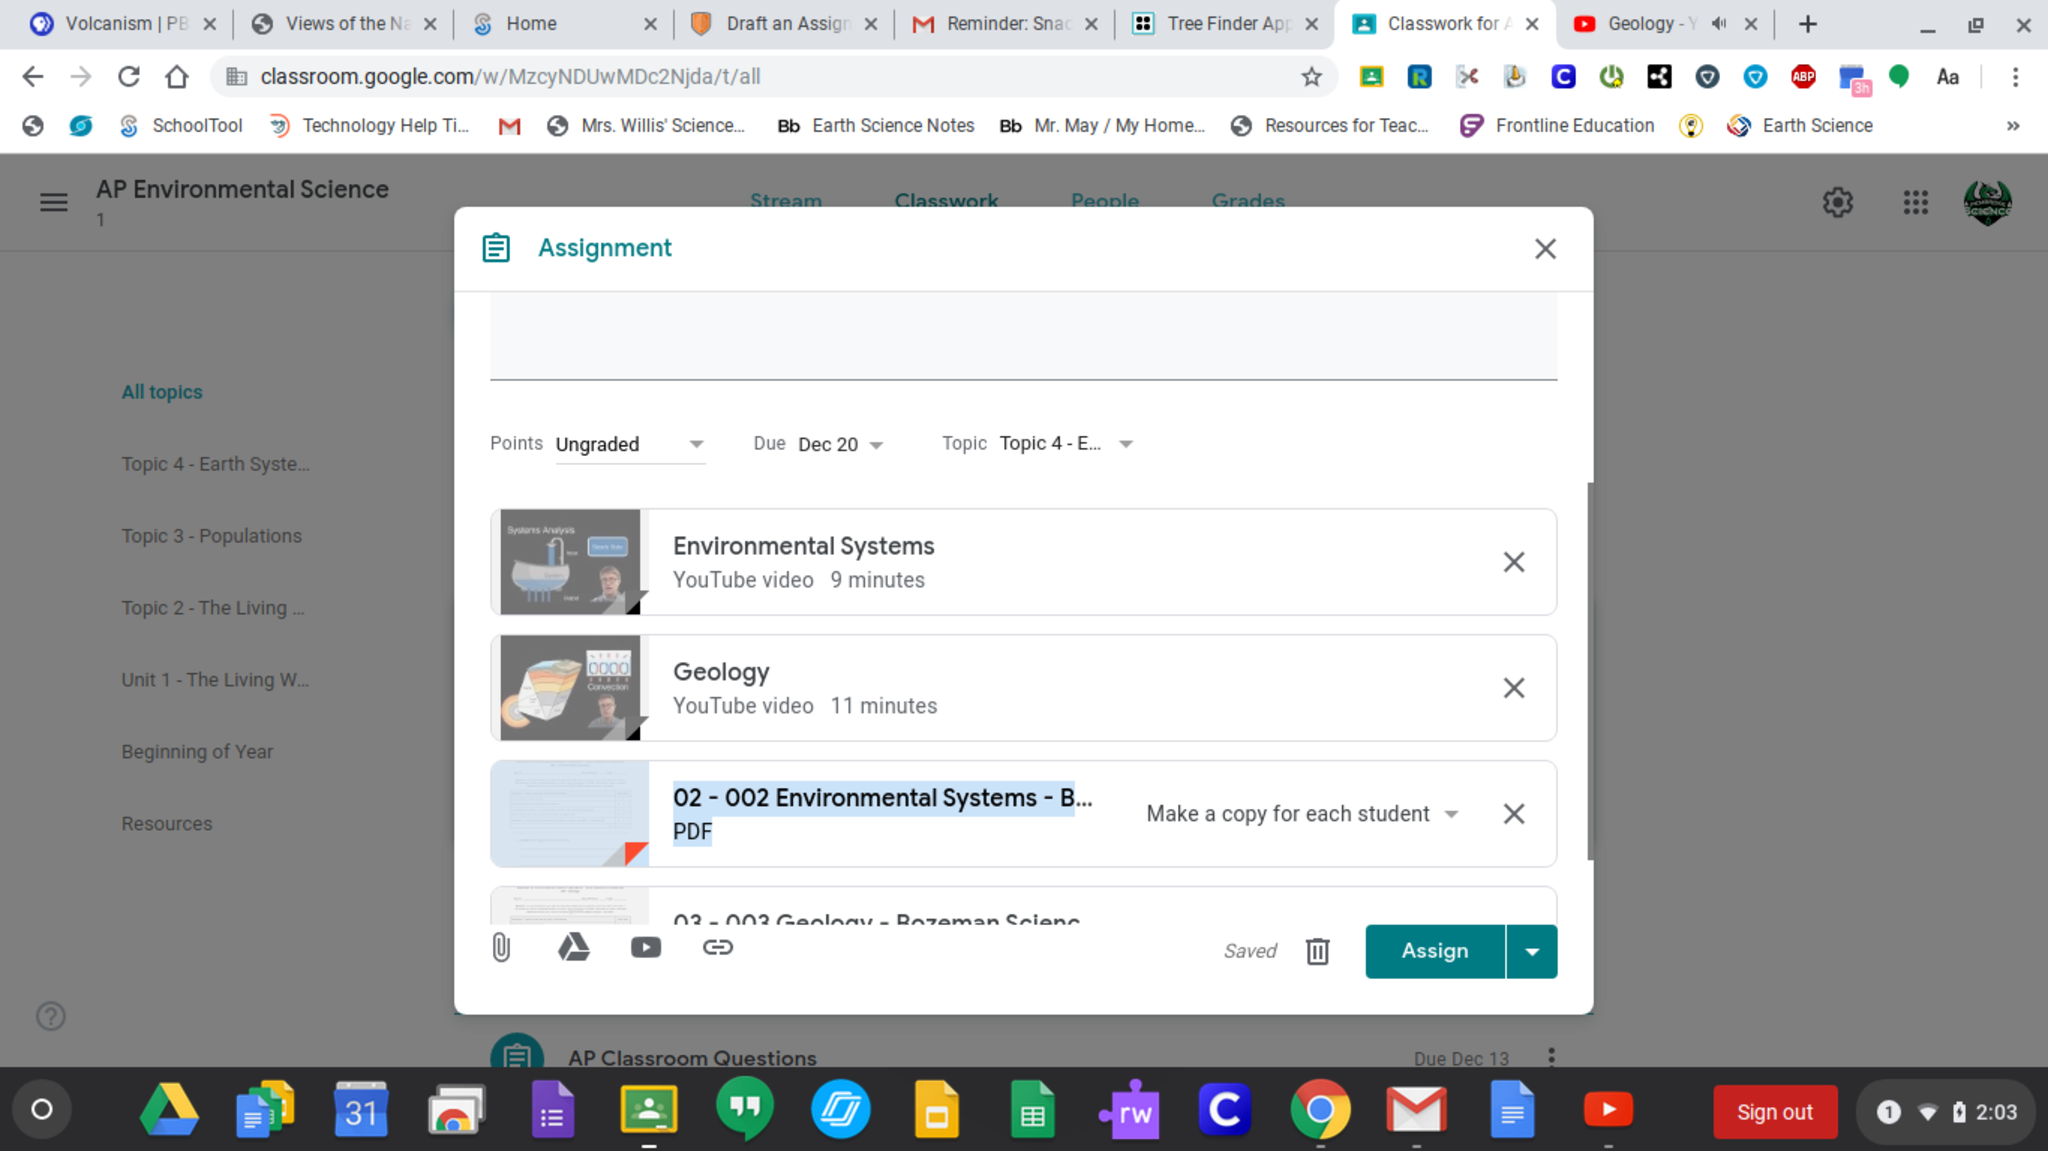Remove the Geology video attachment
Screen dimensions: 2048x1151
(x=1513, y=688)
